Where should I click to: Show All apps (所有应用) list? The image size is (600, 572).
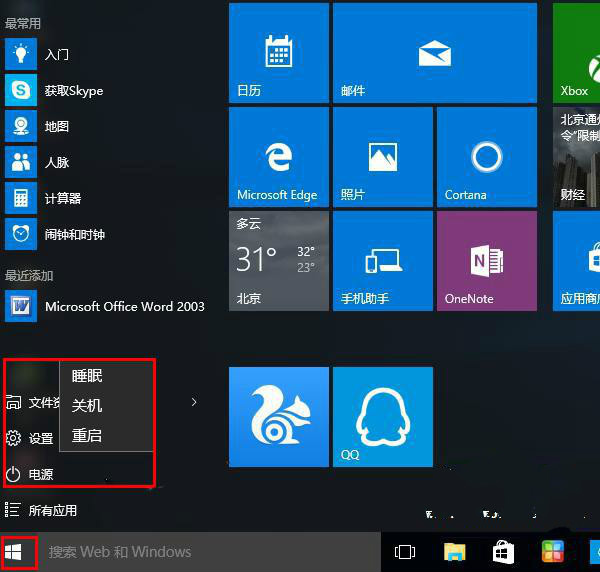pyautogui.click(x=52, y=510)
